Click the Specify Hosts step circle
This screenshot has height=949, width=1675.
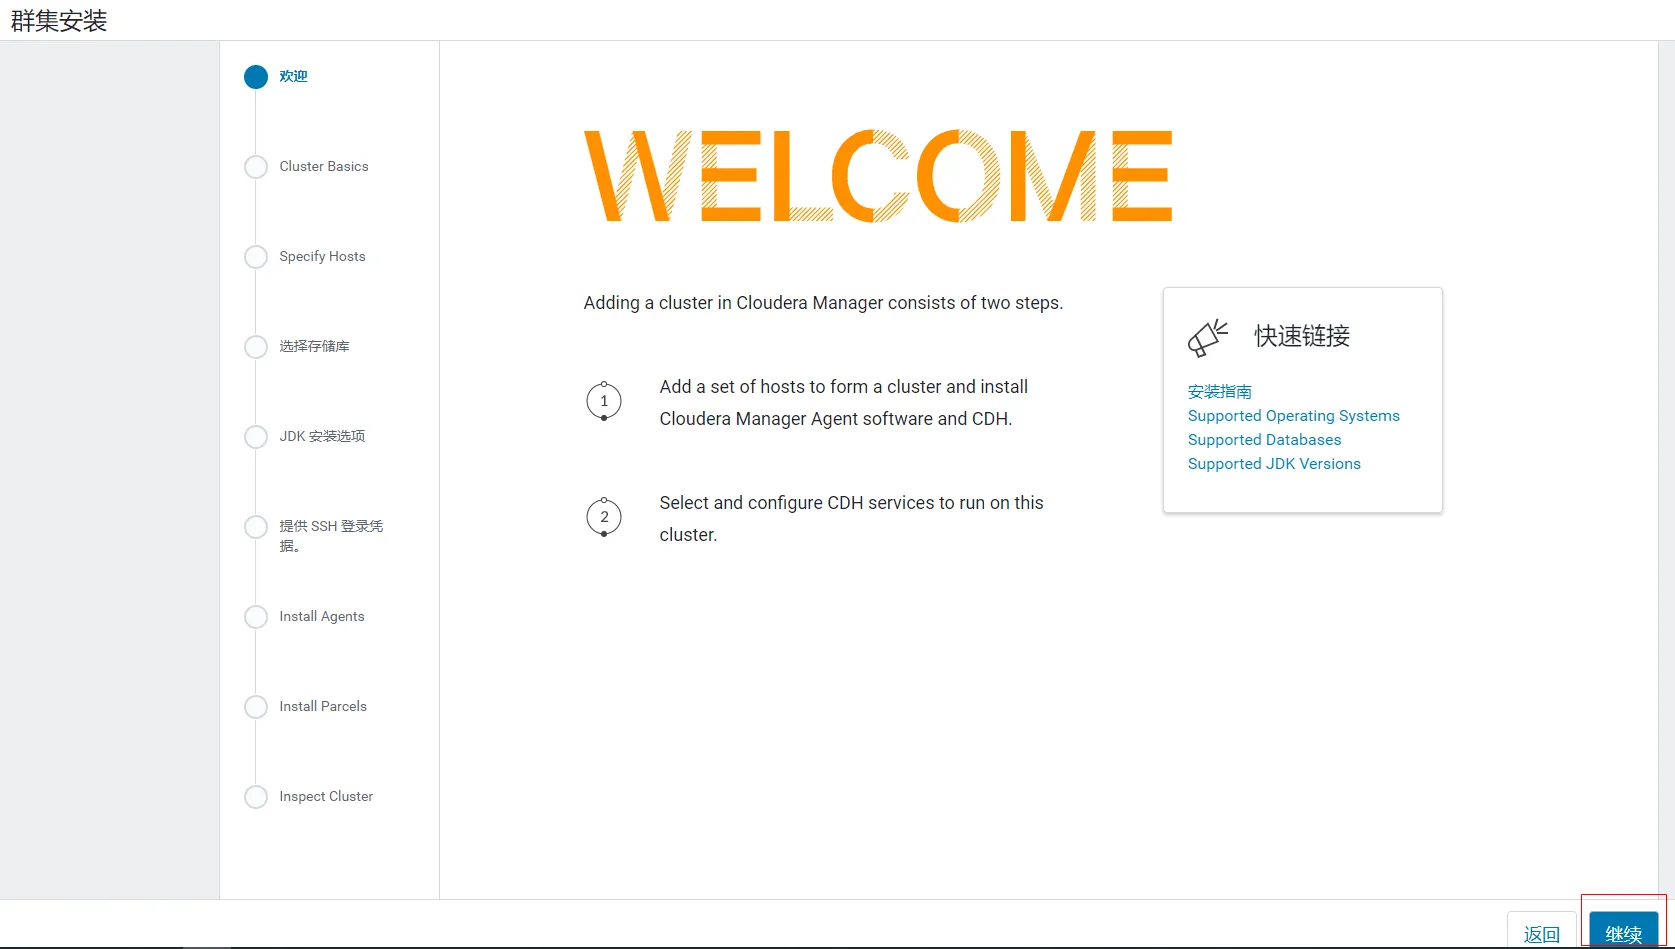click(256, 257)
